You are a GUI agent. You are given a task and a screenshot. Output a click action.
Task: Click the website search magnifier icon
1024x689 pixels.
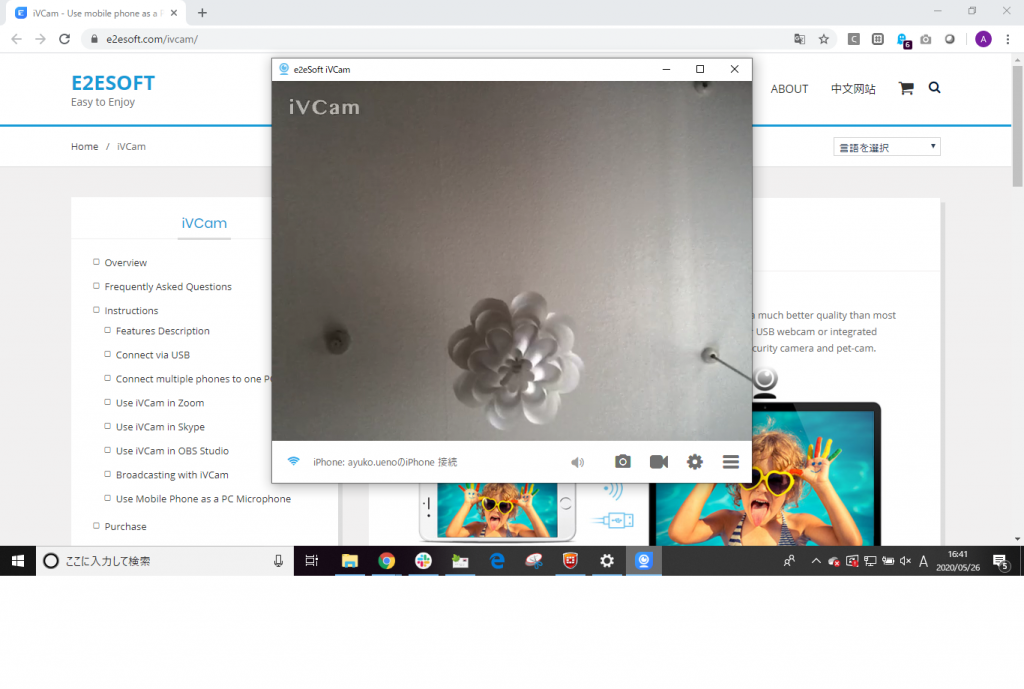[x=935, y=88]
